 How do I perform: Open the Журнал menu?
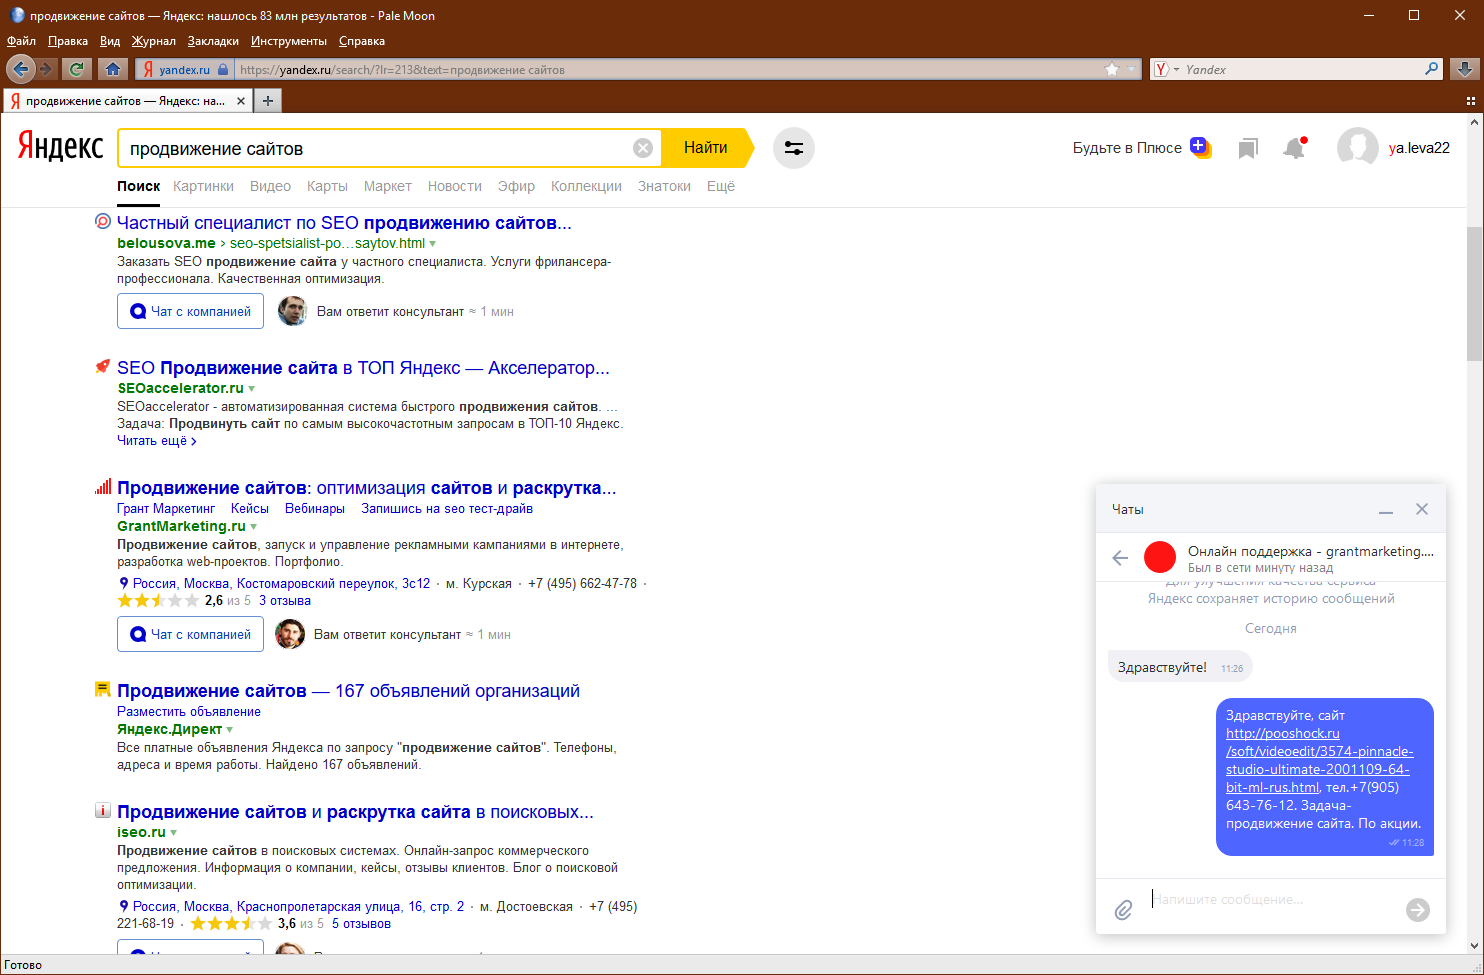click(x=154, y=41)
